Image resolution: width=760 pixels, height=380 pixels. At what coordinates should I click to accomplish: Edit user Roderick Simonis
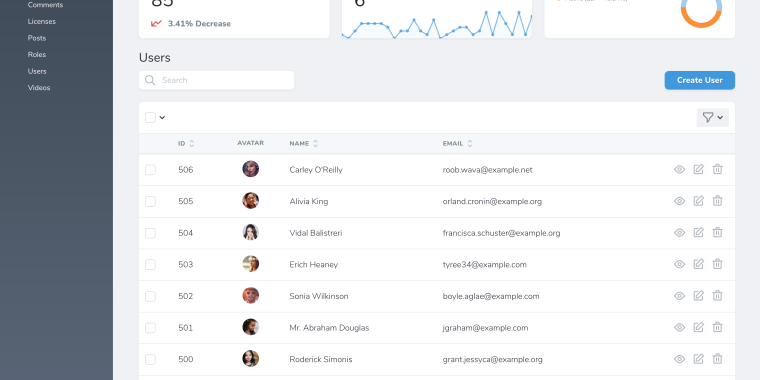[x=698, y=359]
